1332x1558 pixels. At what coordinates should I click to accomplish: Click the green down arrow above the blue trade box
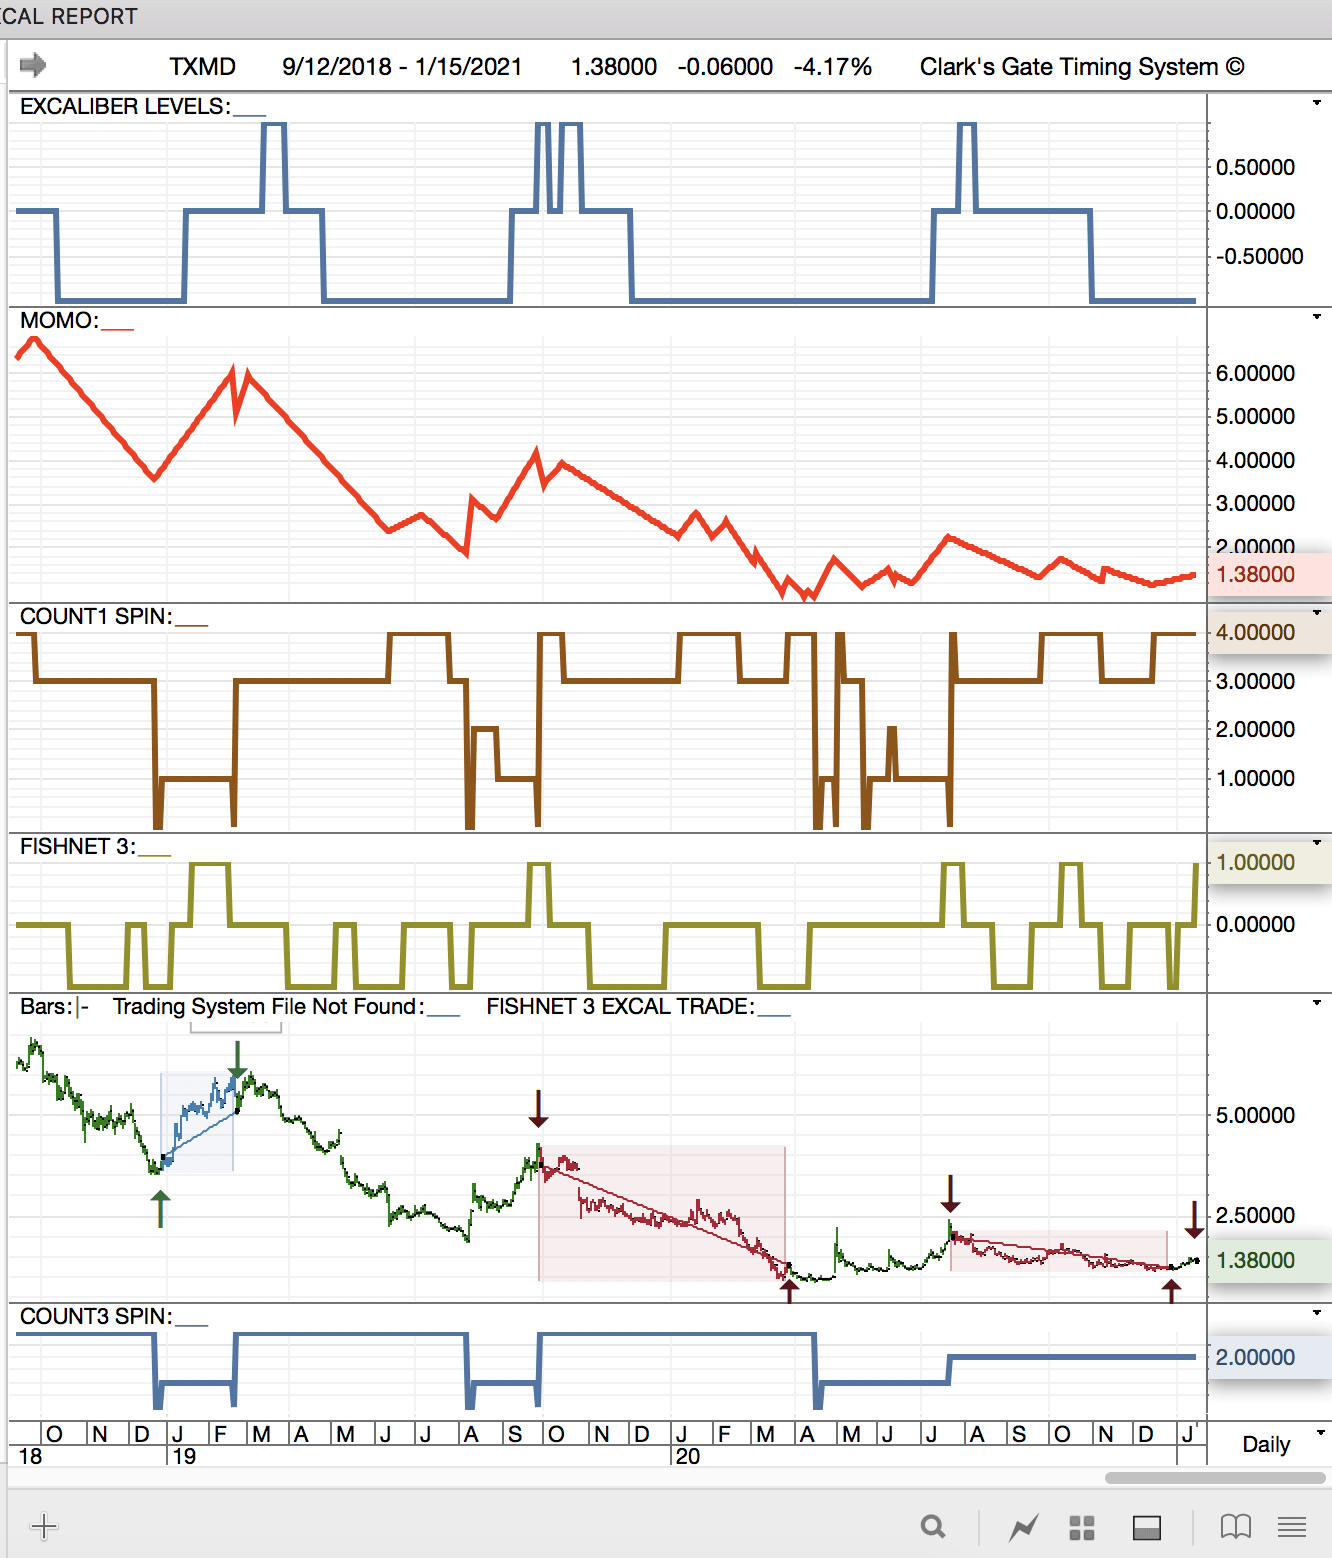click(237, 1060)
